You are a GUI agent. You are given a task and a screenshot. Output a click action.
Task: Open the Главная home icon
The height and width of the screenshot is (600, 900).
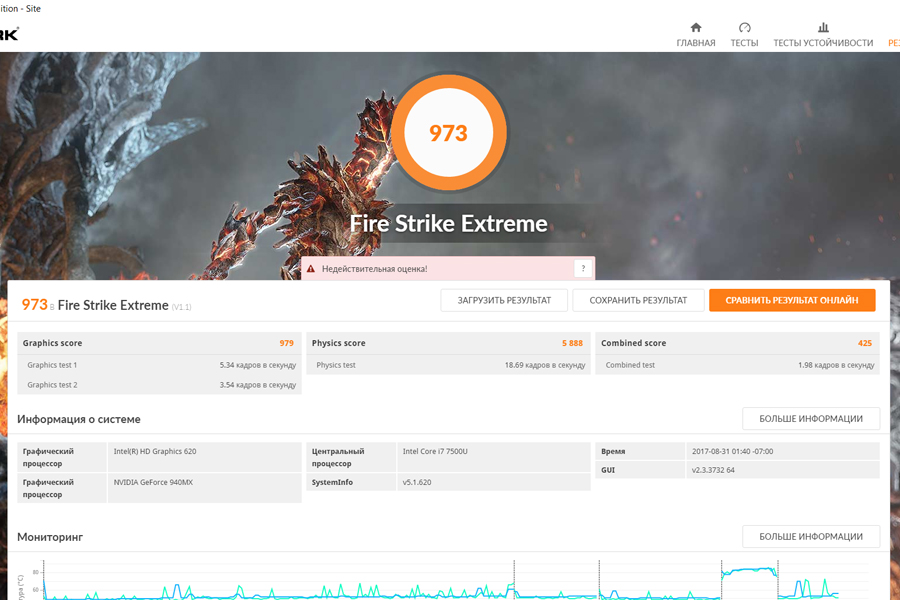(x=696, y=27)
